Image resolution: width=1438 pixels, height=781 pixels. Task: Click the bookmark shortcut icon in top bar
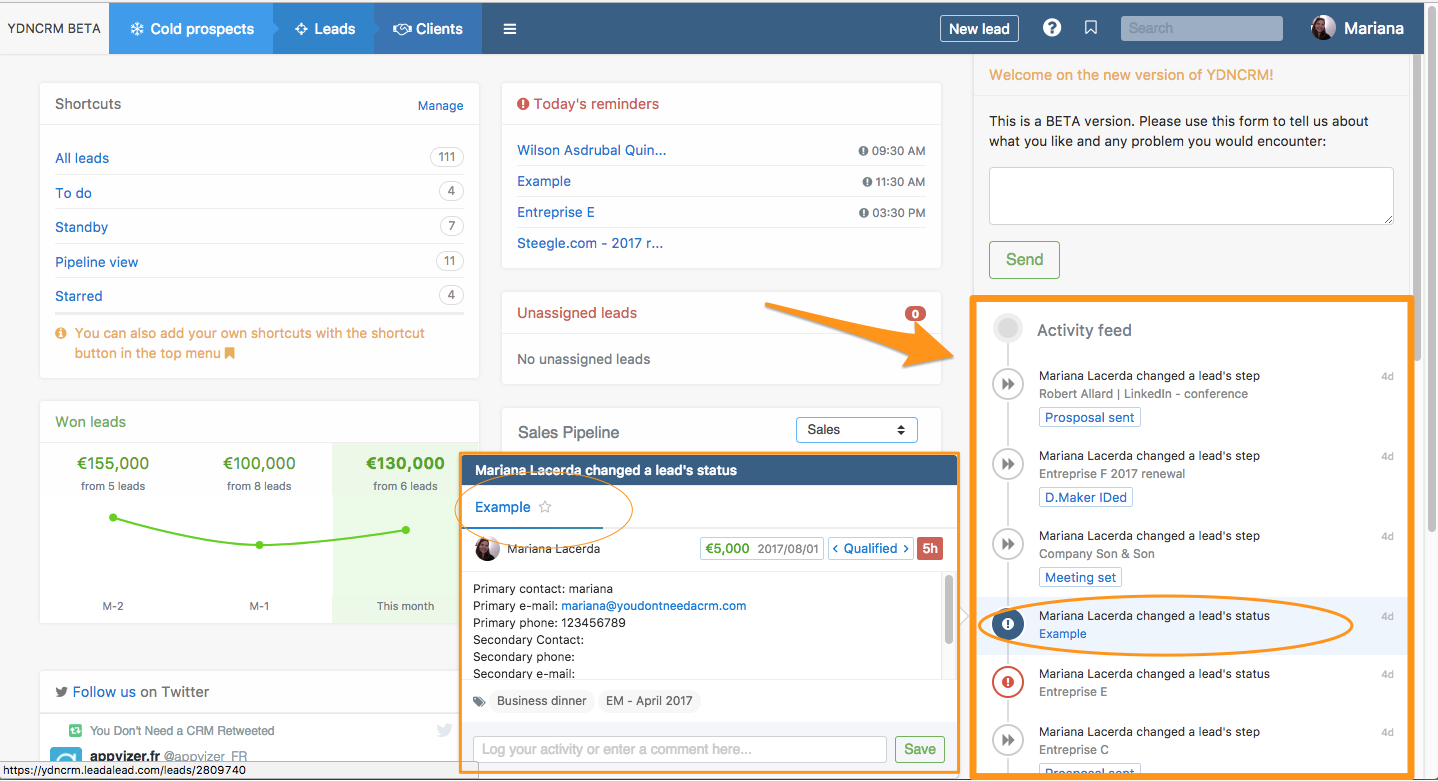tap(1091, 28)
